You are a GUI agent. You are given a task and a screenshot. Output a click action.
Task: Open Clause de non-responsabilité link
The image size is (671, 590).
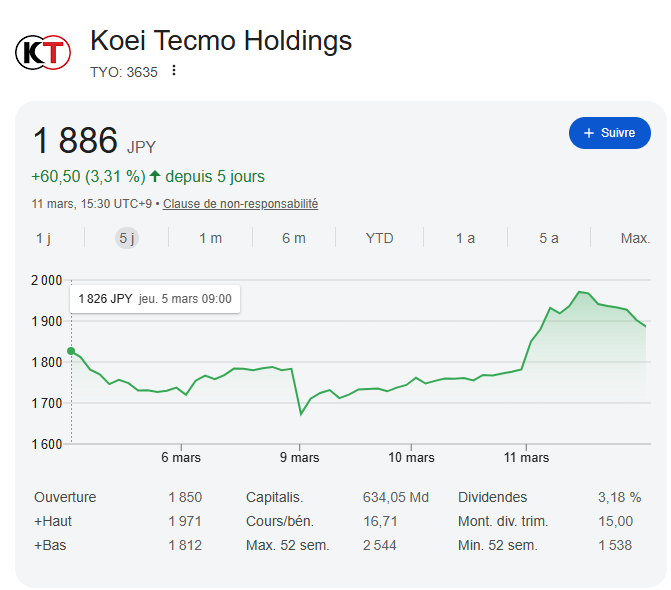(240, 204)
